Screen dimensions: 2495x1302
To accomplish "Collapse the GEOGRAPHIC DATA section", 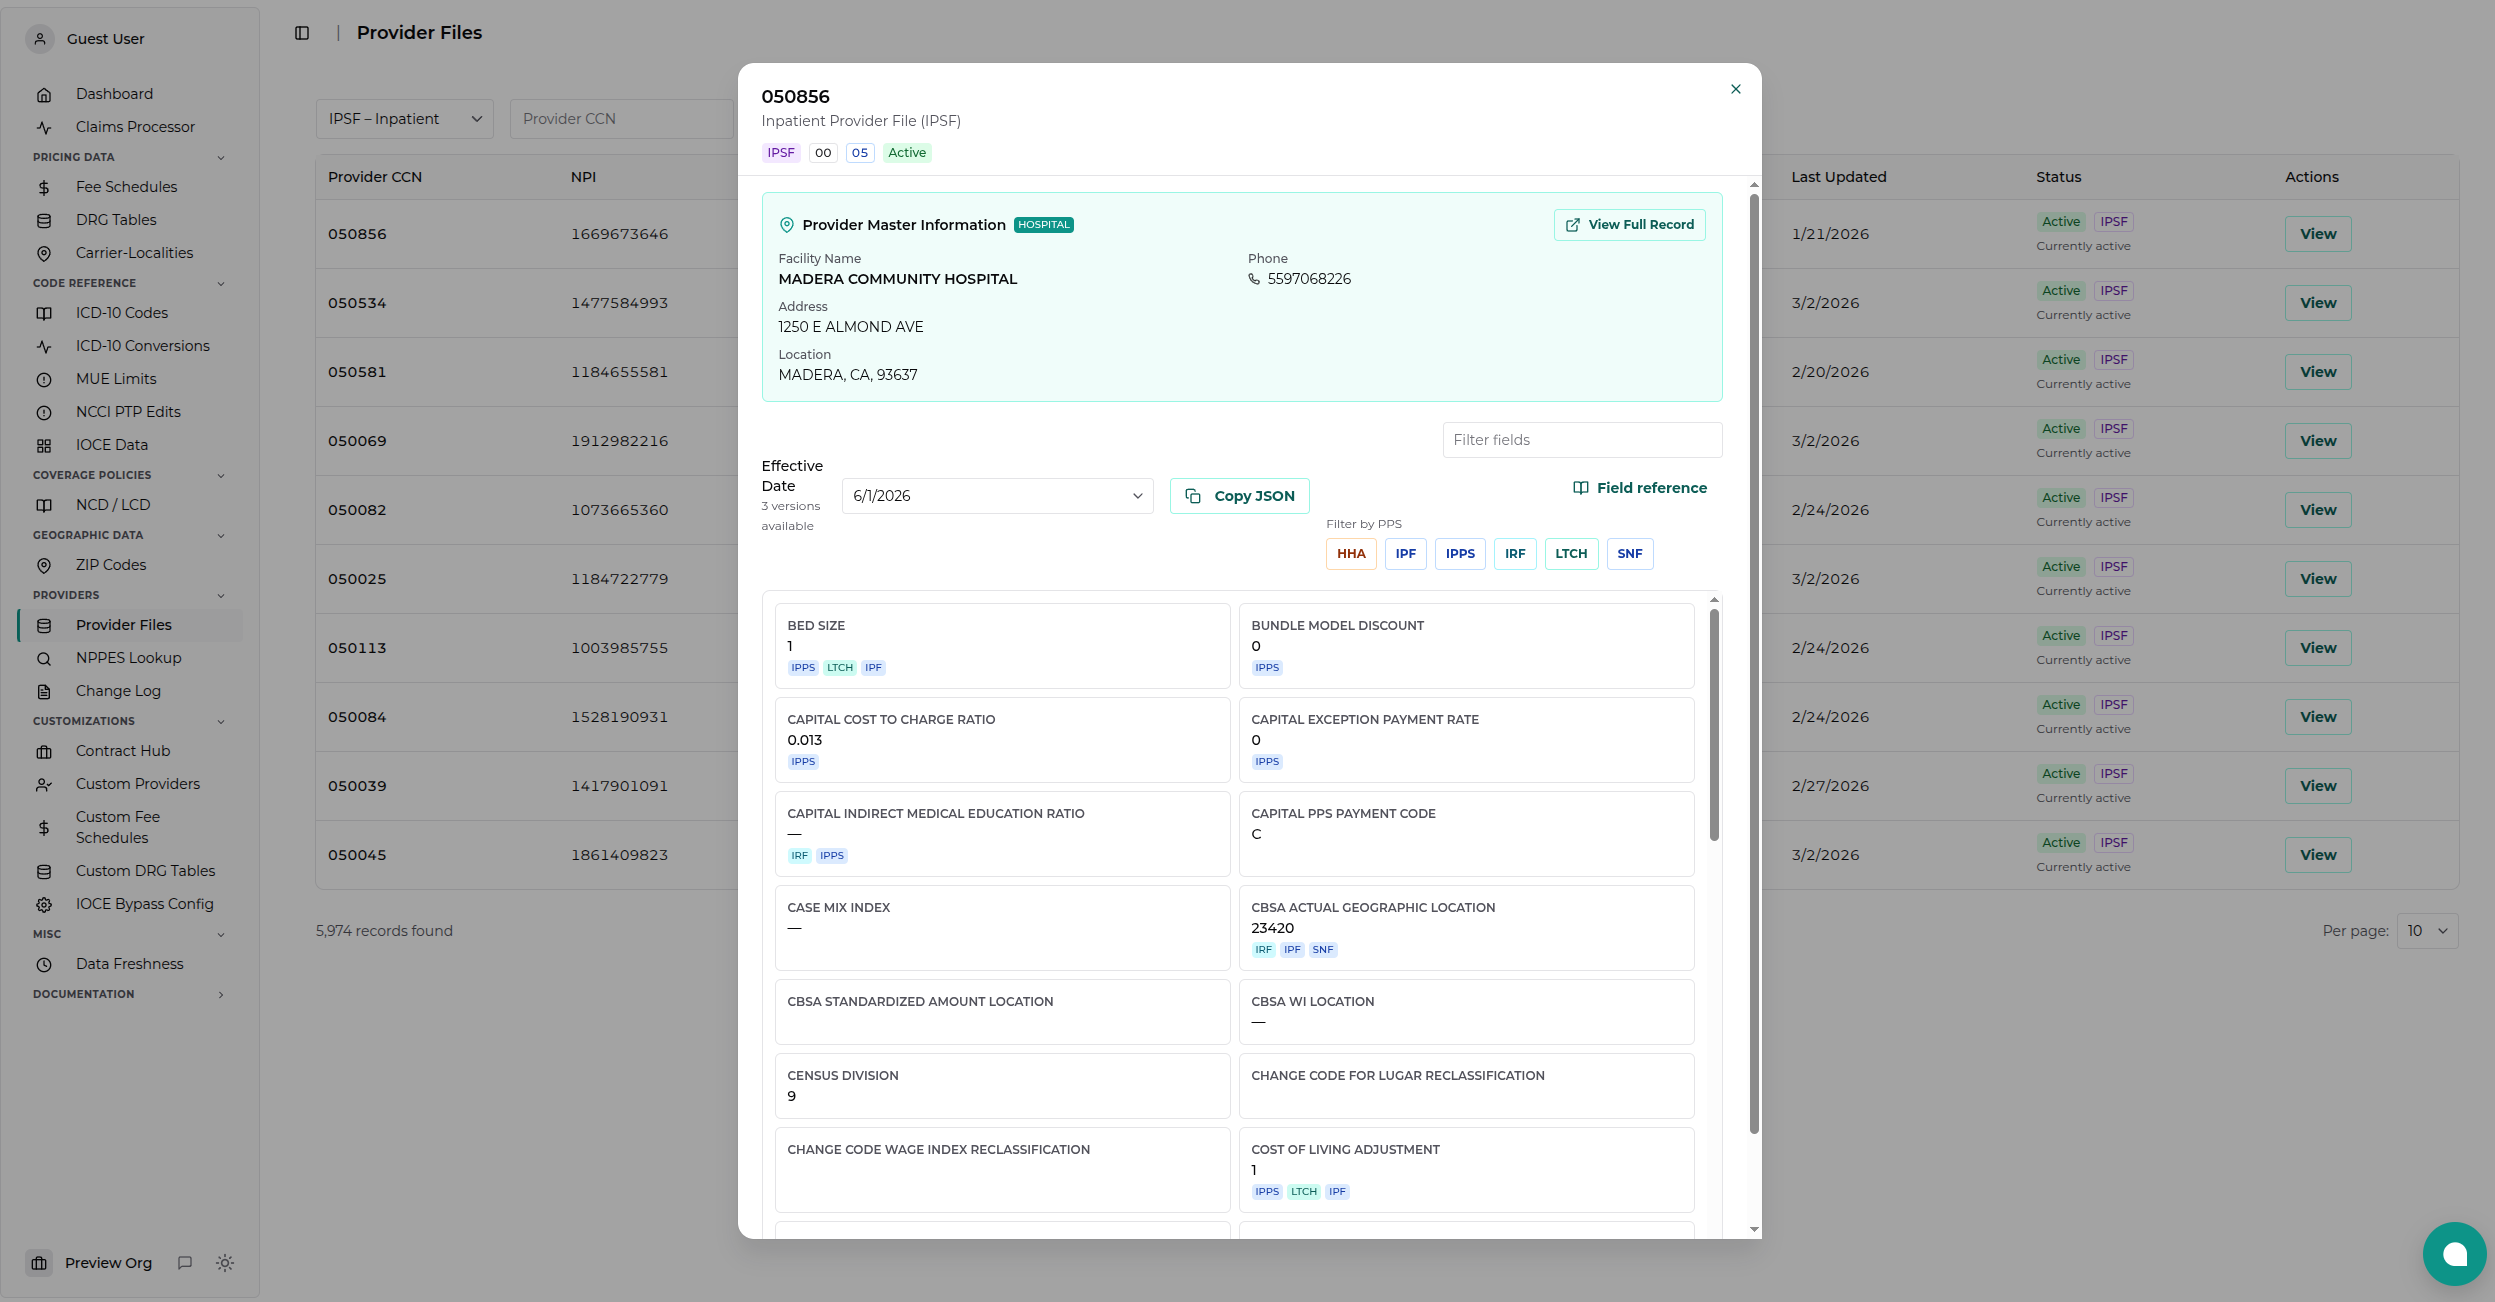I will click(x=128, y=535).
